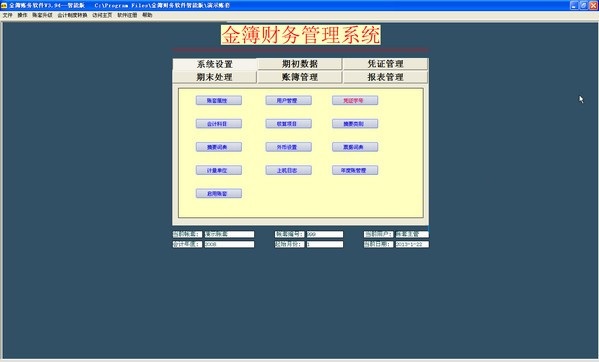
Task: Minimize the 金簿账务软件 window
Action: 574,5
